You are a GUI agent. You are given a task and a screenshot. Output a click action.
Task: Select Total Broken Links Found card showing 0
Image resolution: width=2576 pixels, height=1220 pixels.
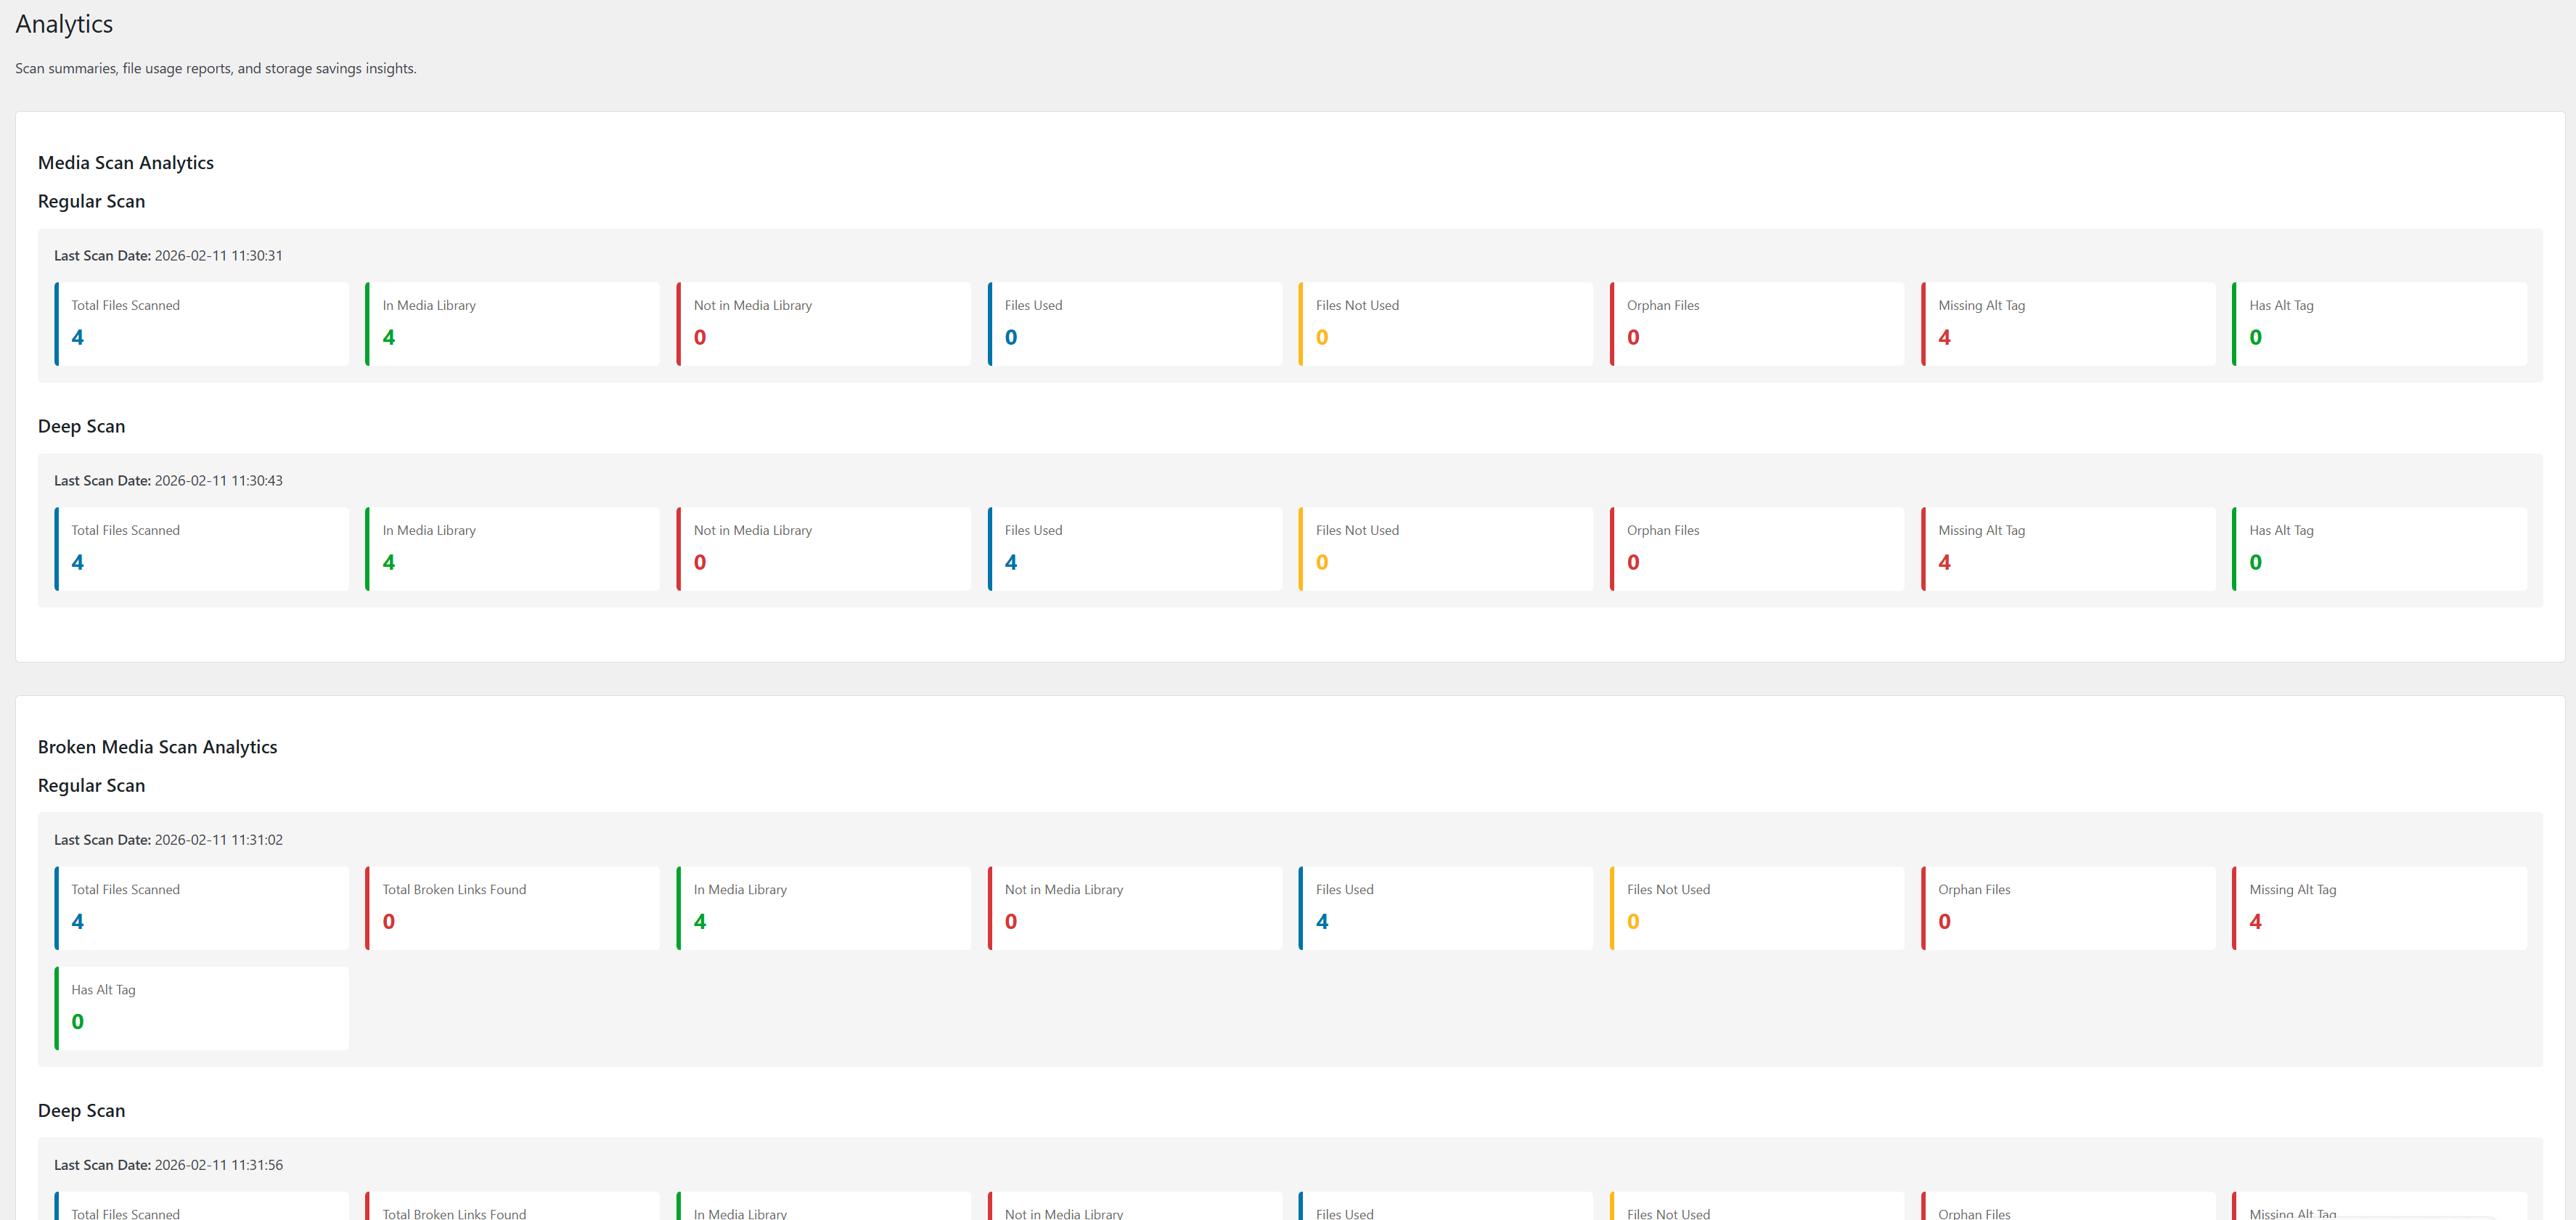512,908
